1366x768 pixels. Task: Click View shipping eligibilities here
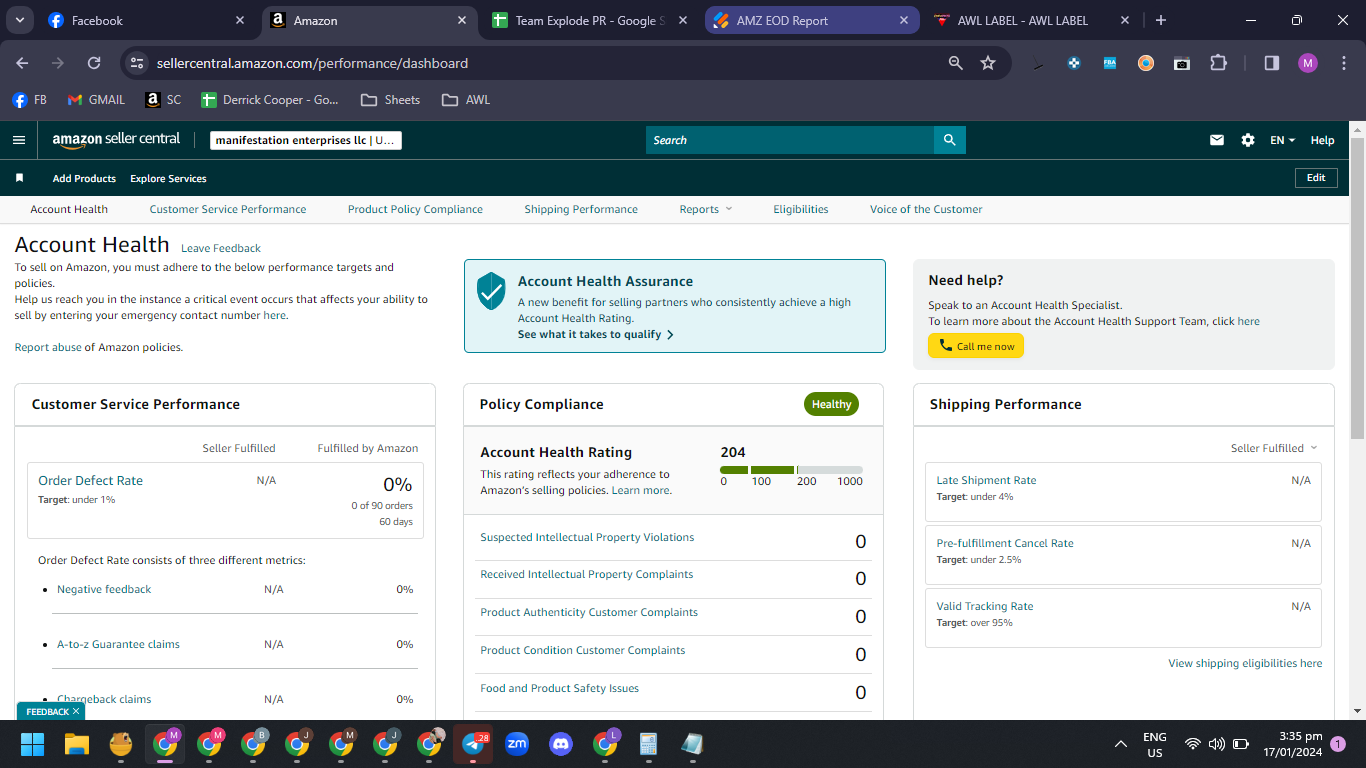click(x=1245, y=663)
